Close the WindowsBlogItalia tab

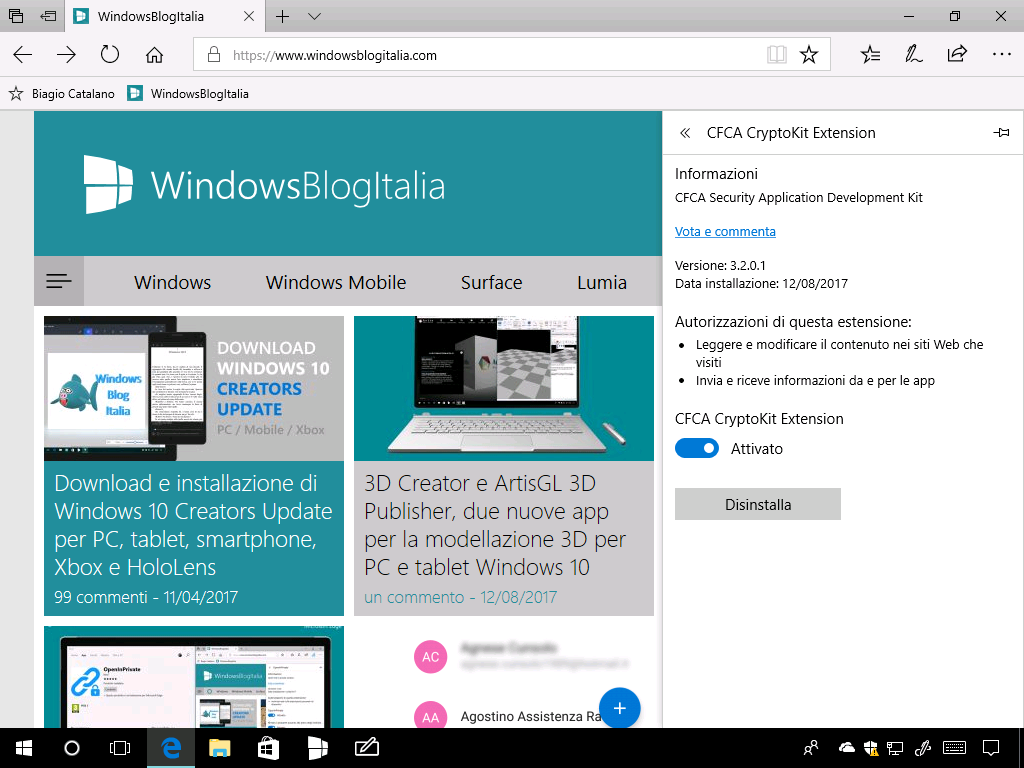(249, 16)
